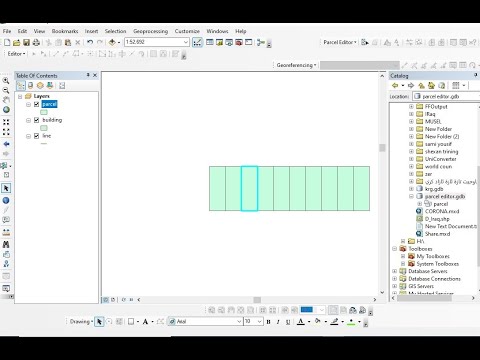Click the building layer symbol swatch
This screenshot has height=360, width=480.
pos(44,128)
